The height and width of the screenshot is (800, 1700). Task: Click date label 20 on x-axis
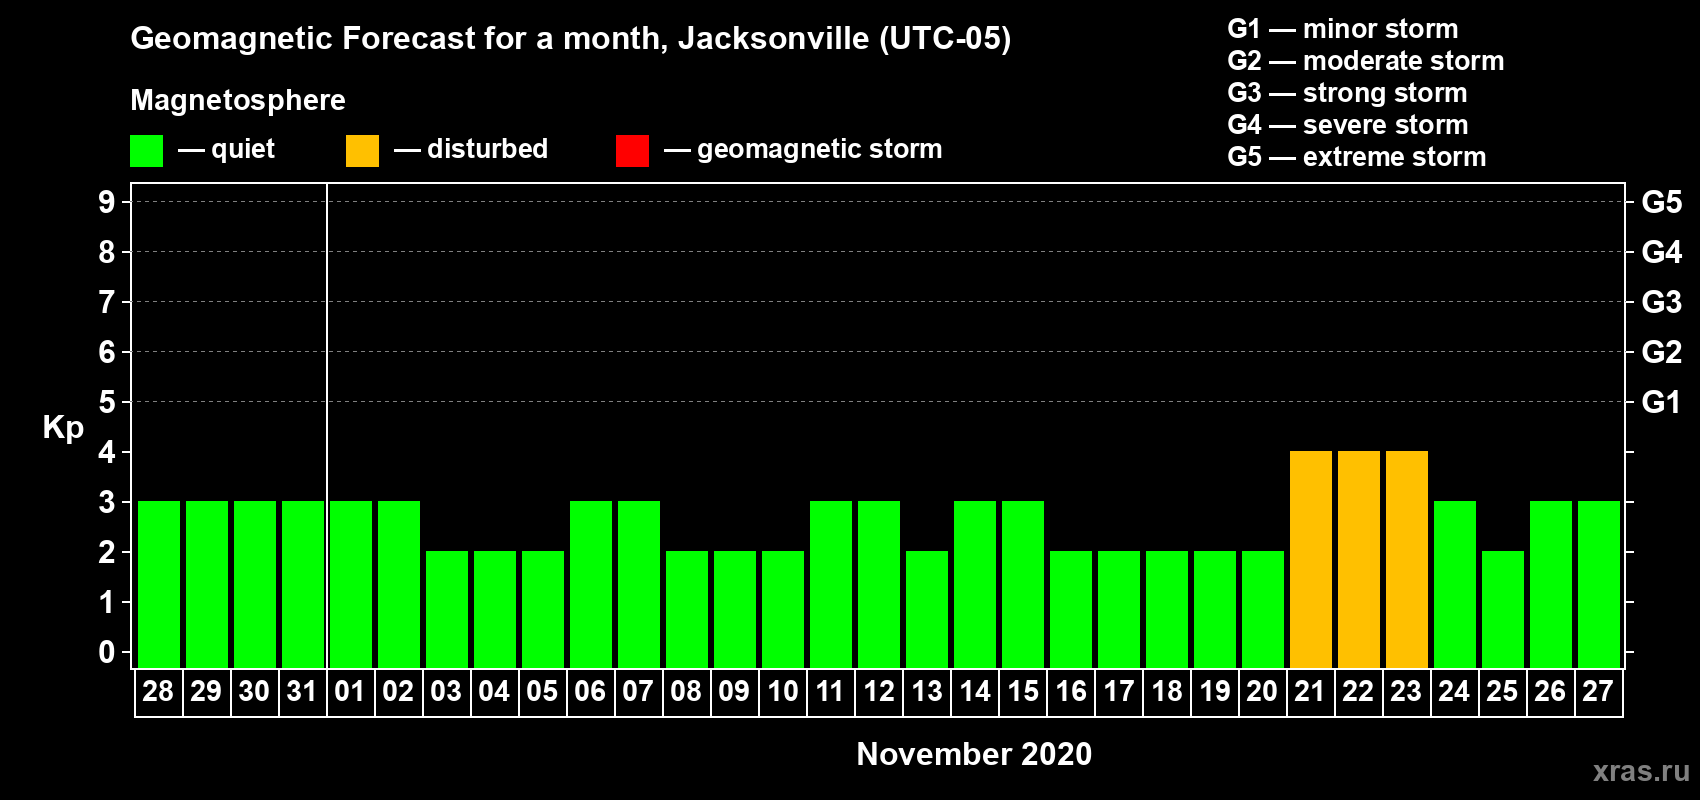coord(1262,691)
